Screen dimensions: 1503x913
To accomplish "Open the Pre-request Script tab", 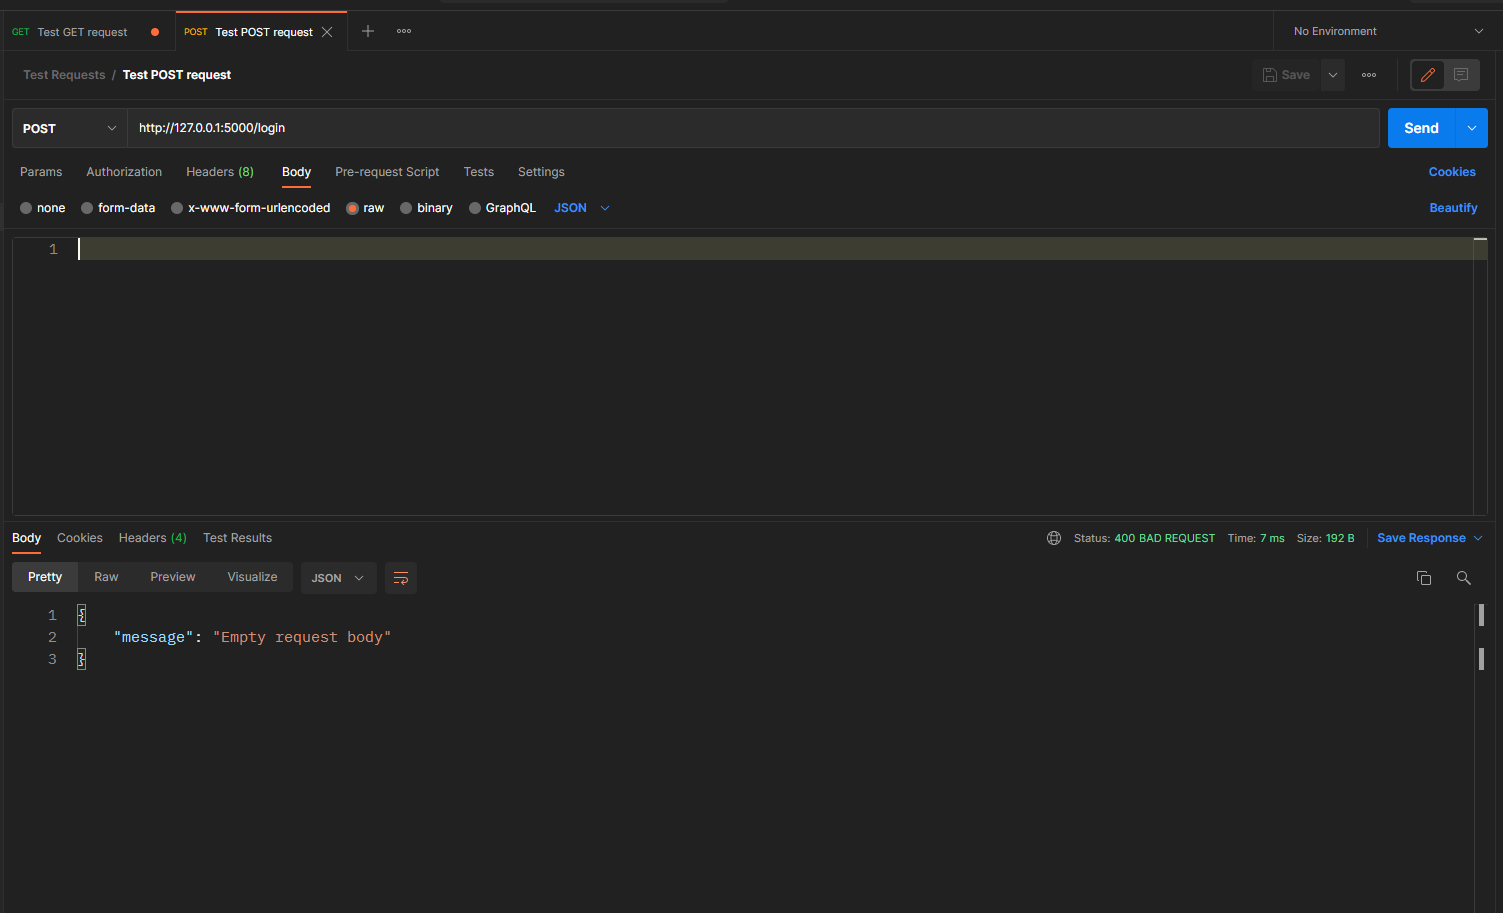I will [x=387, y=172].
